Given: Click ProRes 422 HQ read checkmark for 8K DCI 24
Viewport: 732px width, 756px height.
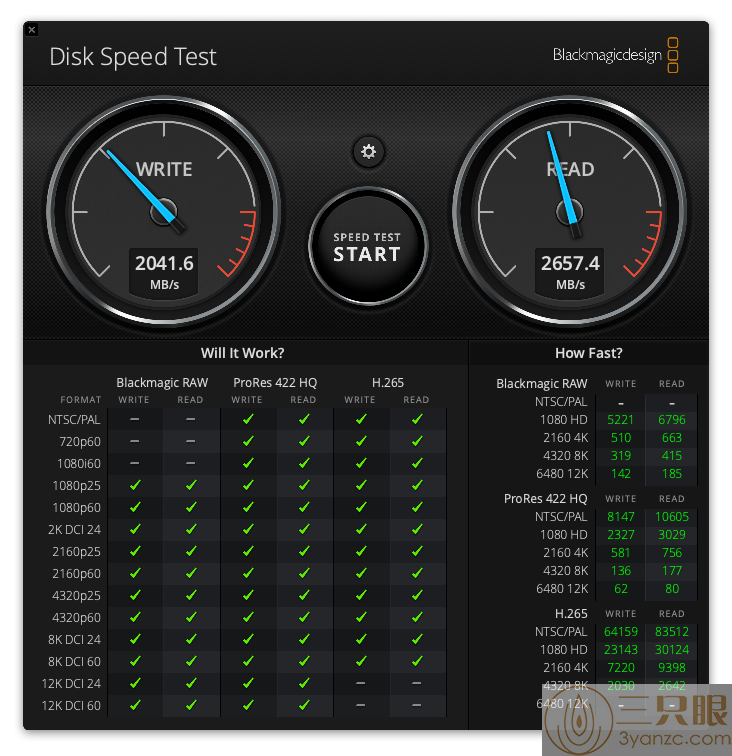Looking at the screenshot, I should pyautogui.click(x=304, y=639).
